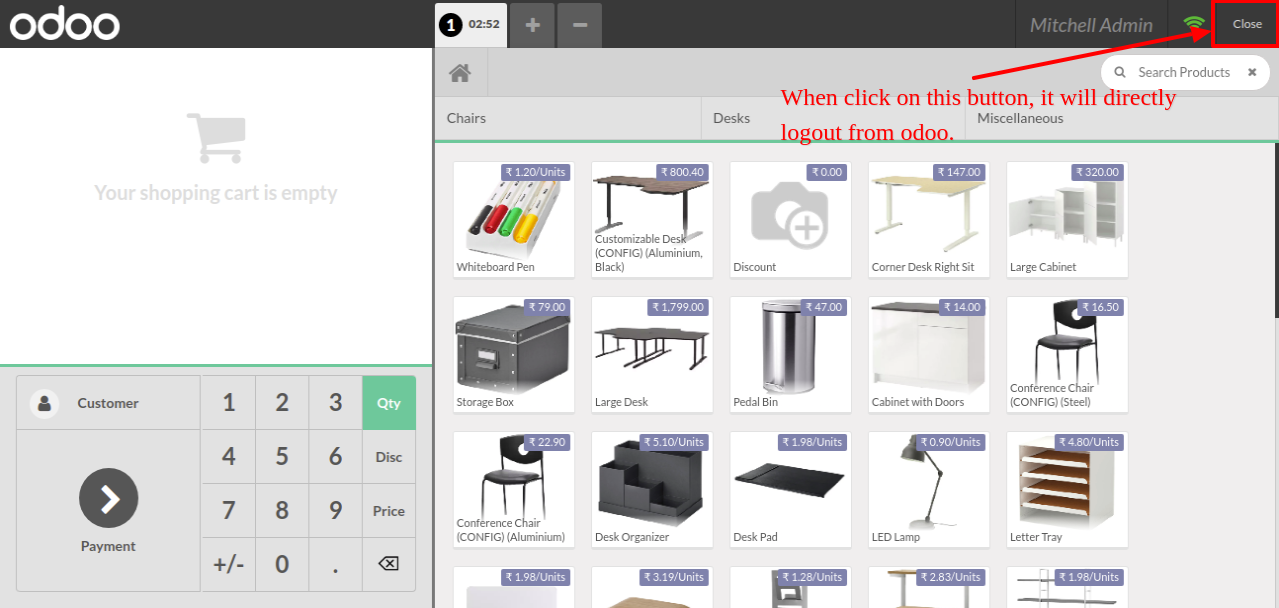Click numpad digit 8
Screen dimensions: 1279x608
point(282,511)
